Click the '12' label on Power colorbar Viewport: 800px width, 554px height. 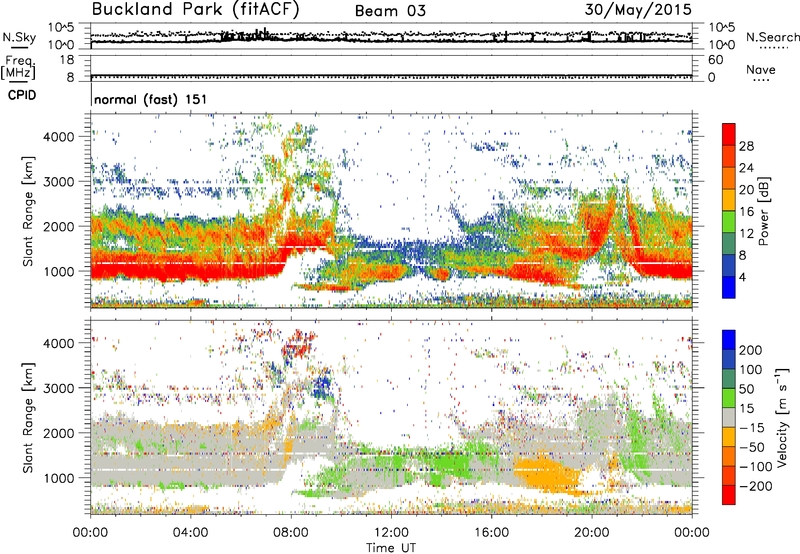coord(746,234)
